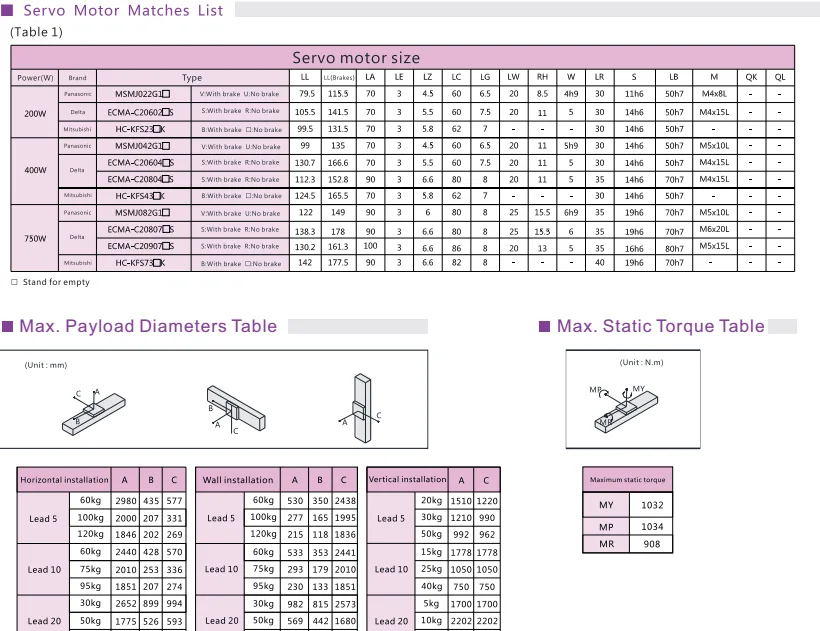This screenshot has height=631, width=820.
Task: Click the MY torque value 1032
Action: click(651, 506)
